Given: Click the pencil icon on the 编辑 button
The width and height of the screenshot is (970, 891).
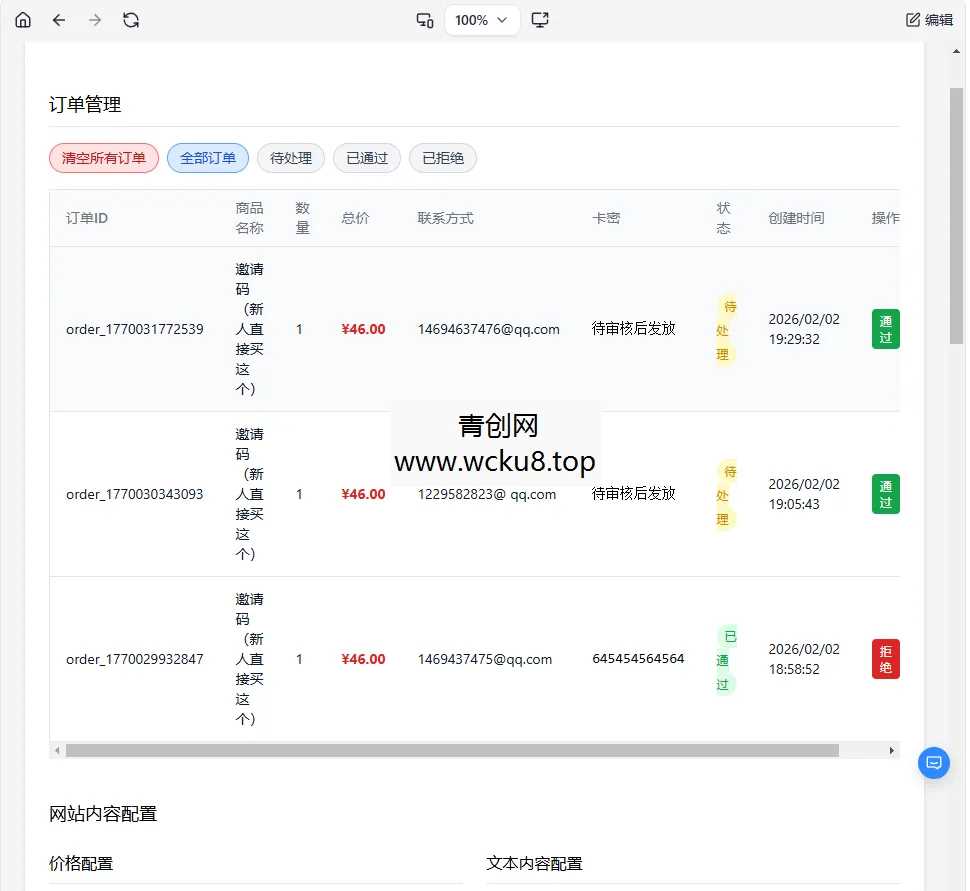Looking at the screenshot, I should (914, 18).
